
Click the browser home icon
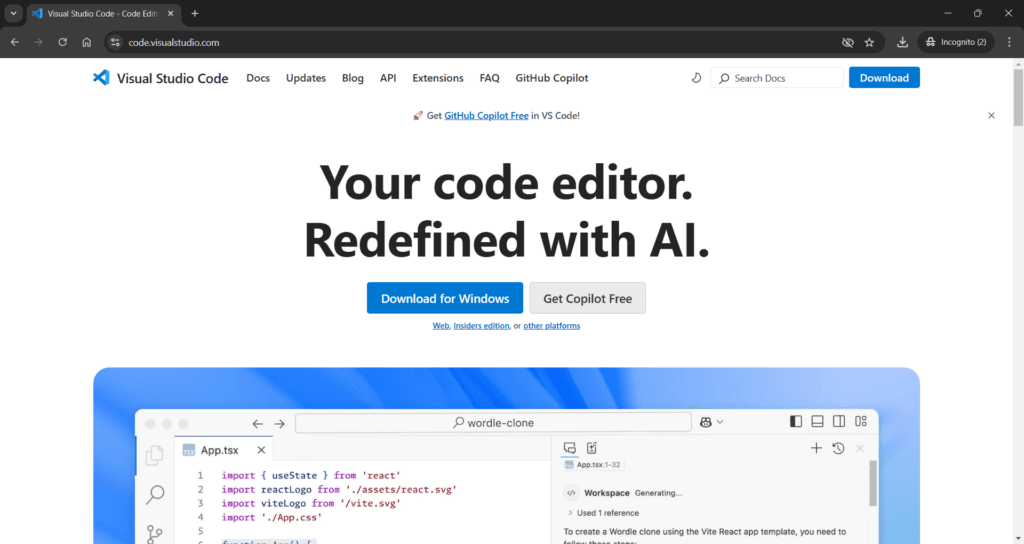[87, 42]
